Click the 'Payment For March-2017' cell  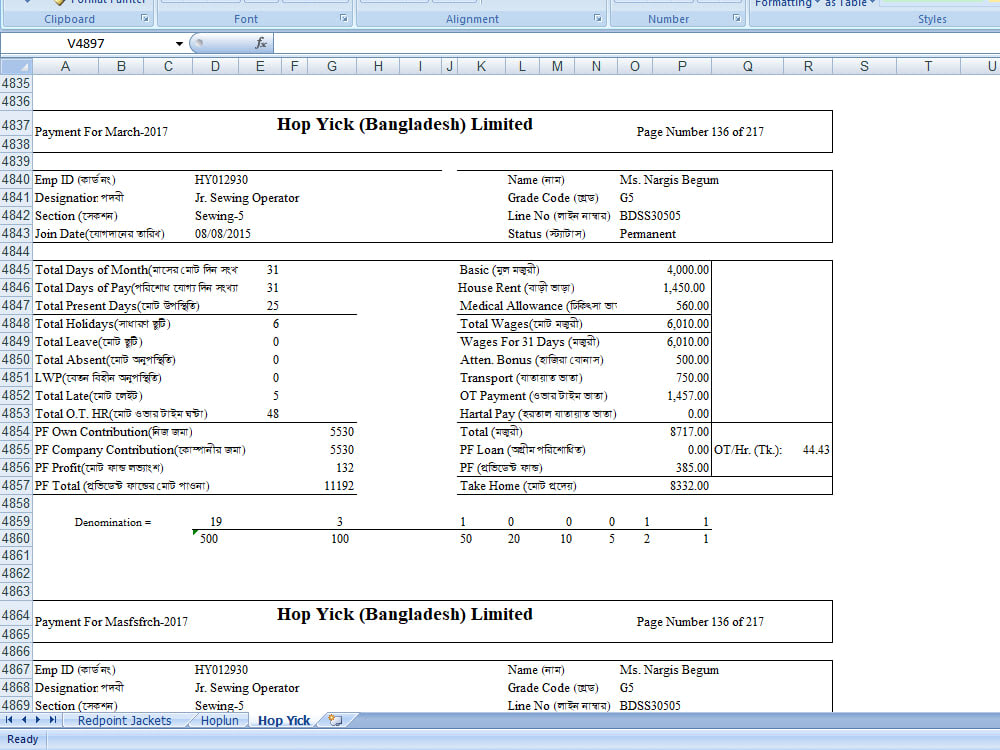point(101,131)
